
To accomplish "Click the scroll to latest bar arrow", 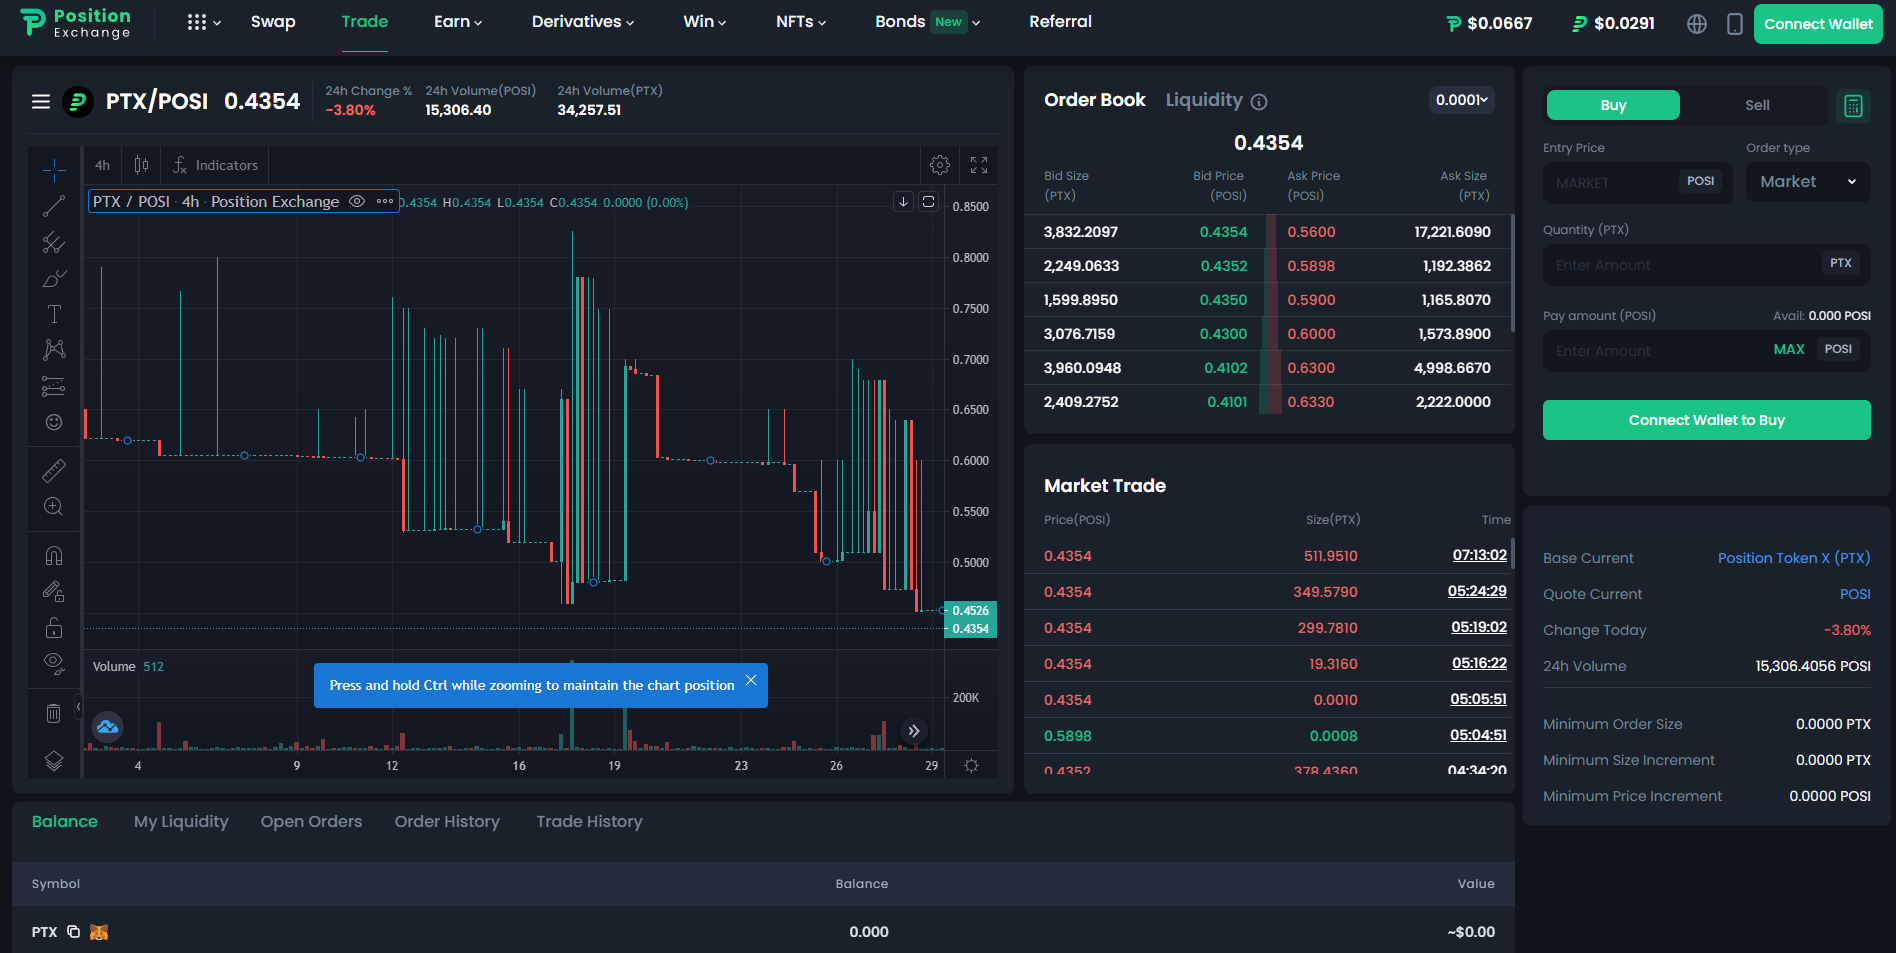I will (x=913, y=731).
